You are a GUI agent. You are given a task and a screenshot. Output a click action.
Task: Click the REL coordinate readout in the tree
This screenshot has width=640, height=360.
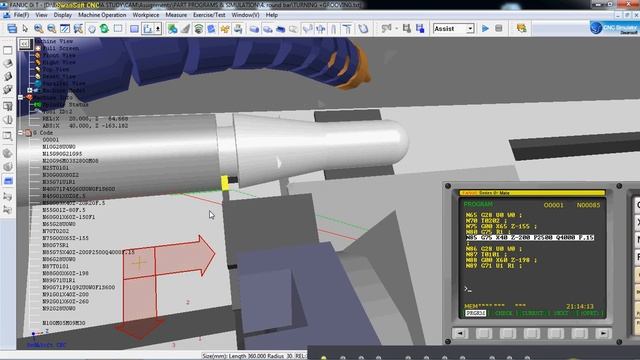pyautogui.click(x=85, y=119)
